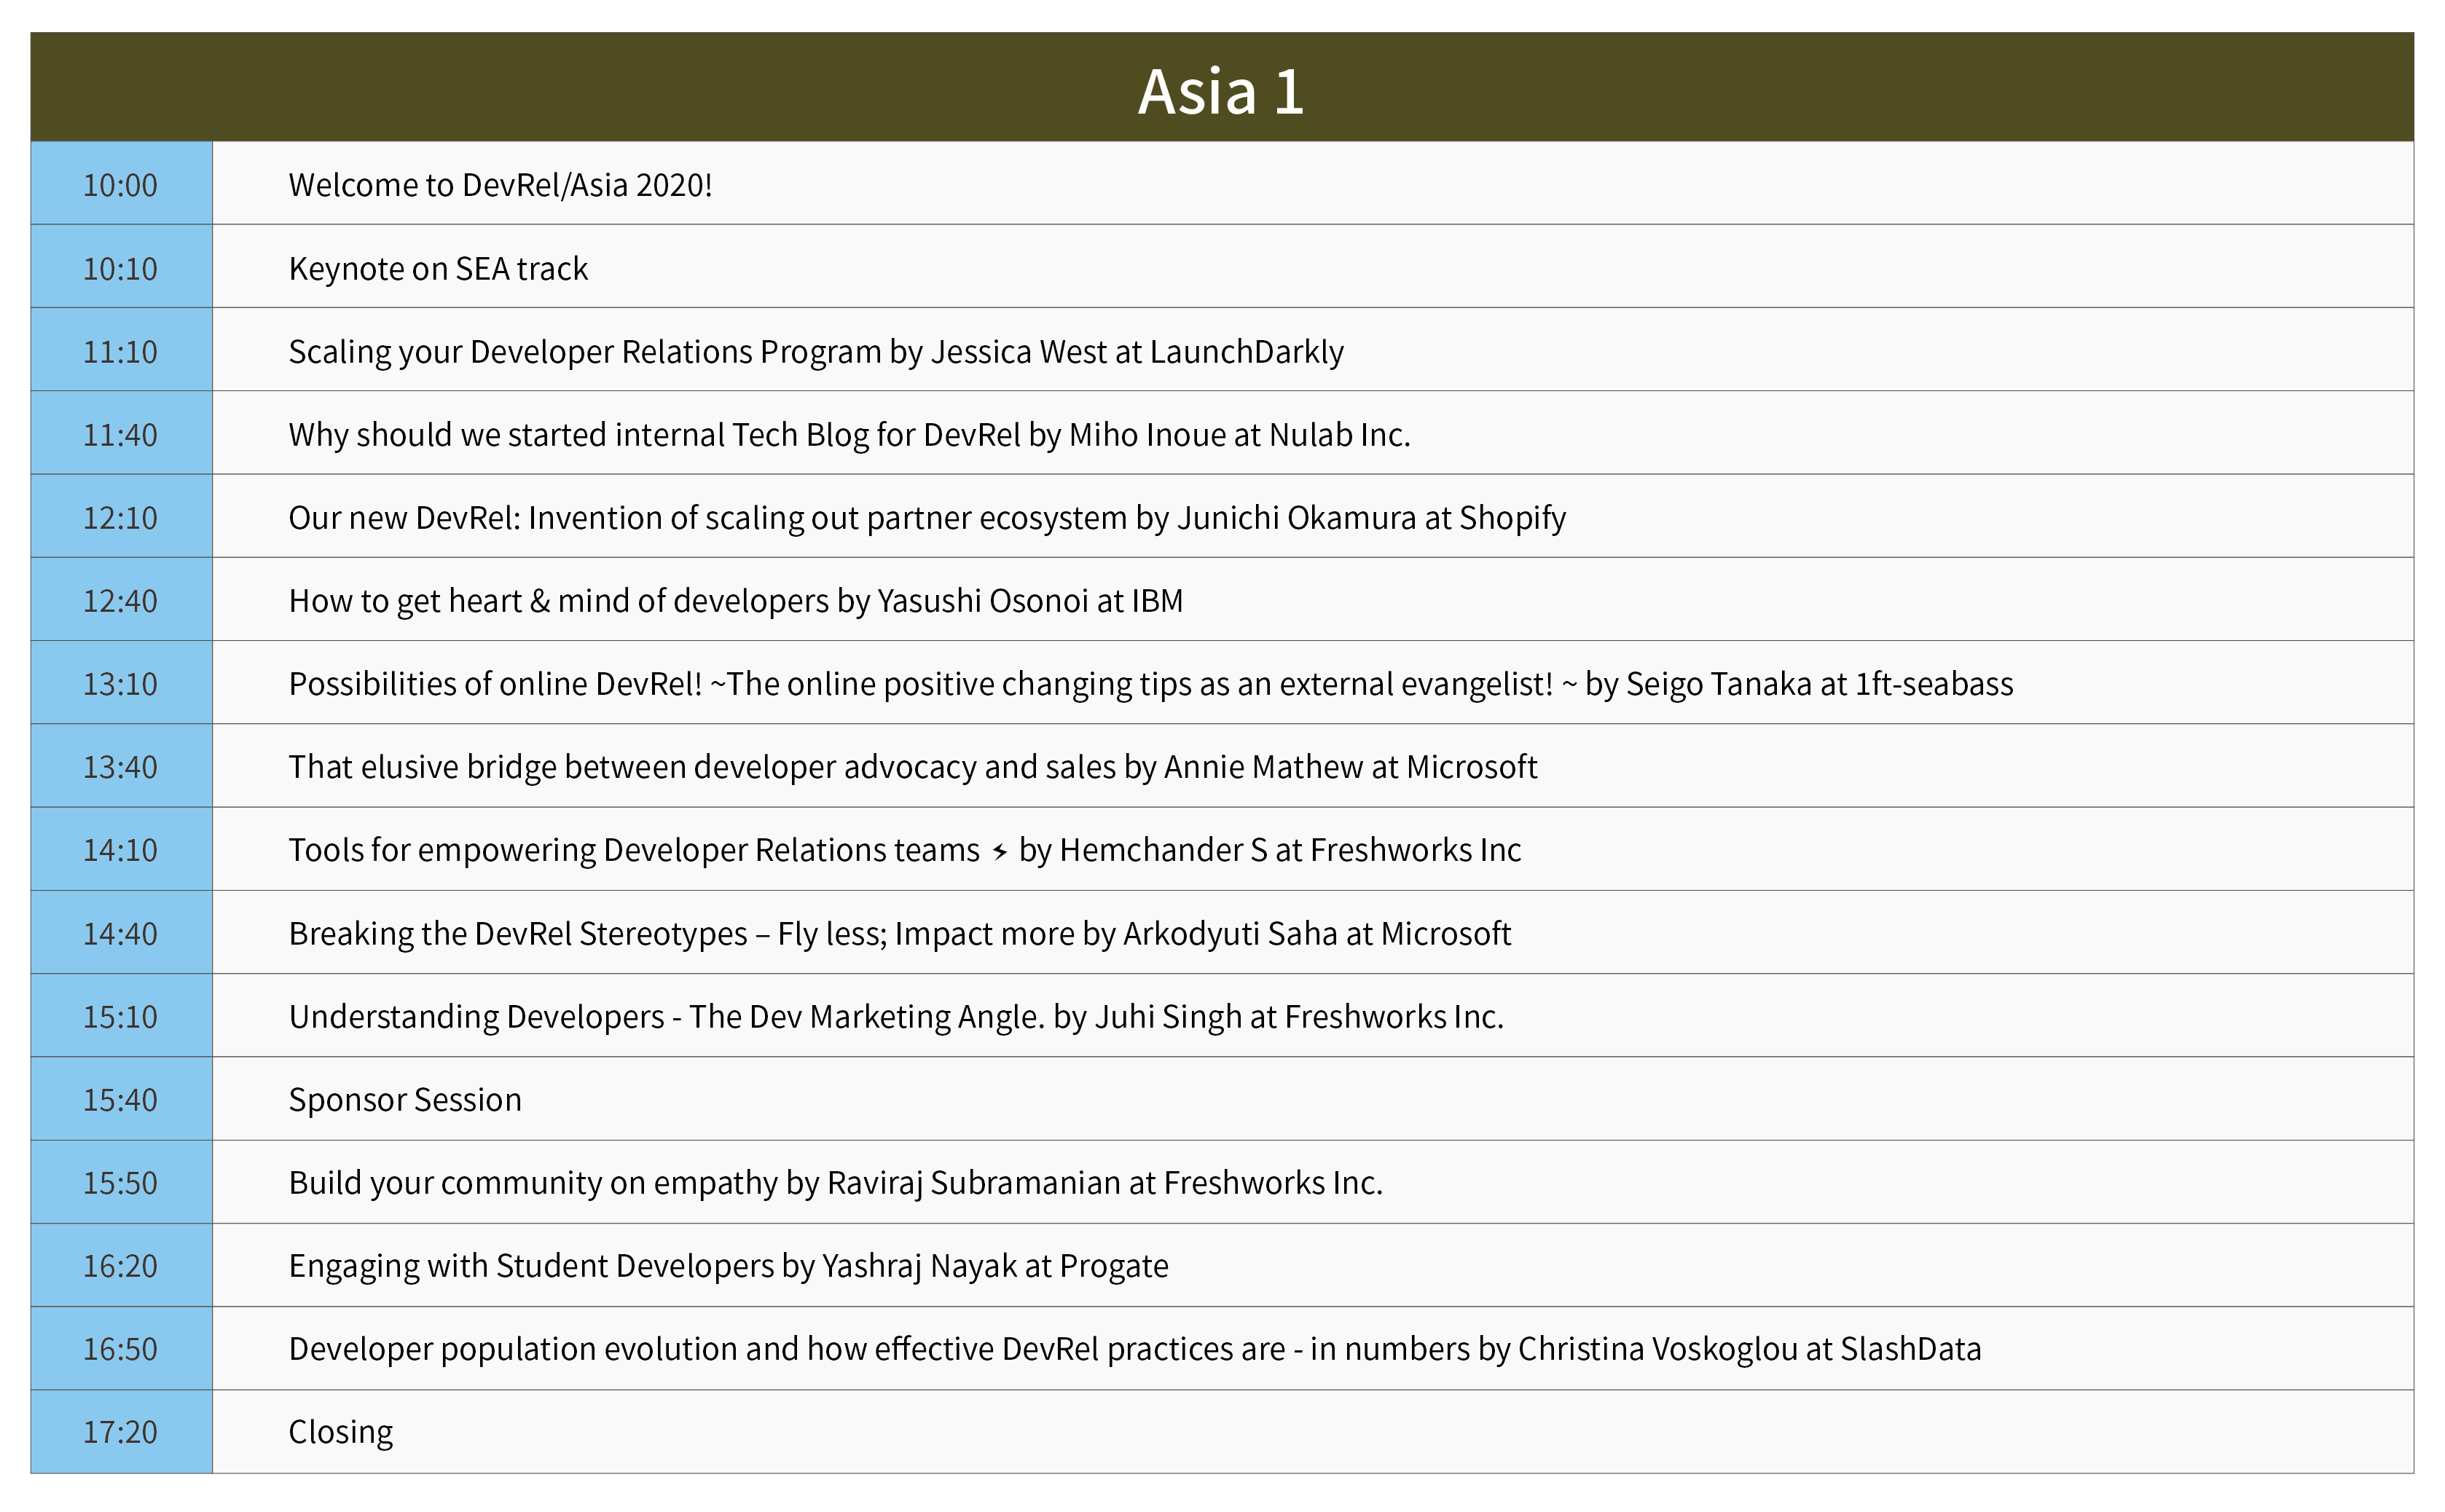This screenshot has width=2445, height=1512.
Task: Click the 13:10 time cell
Action: coord(120,683)
